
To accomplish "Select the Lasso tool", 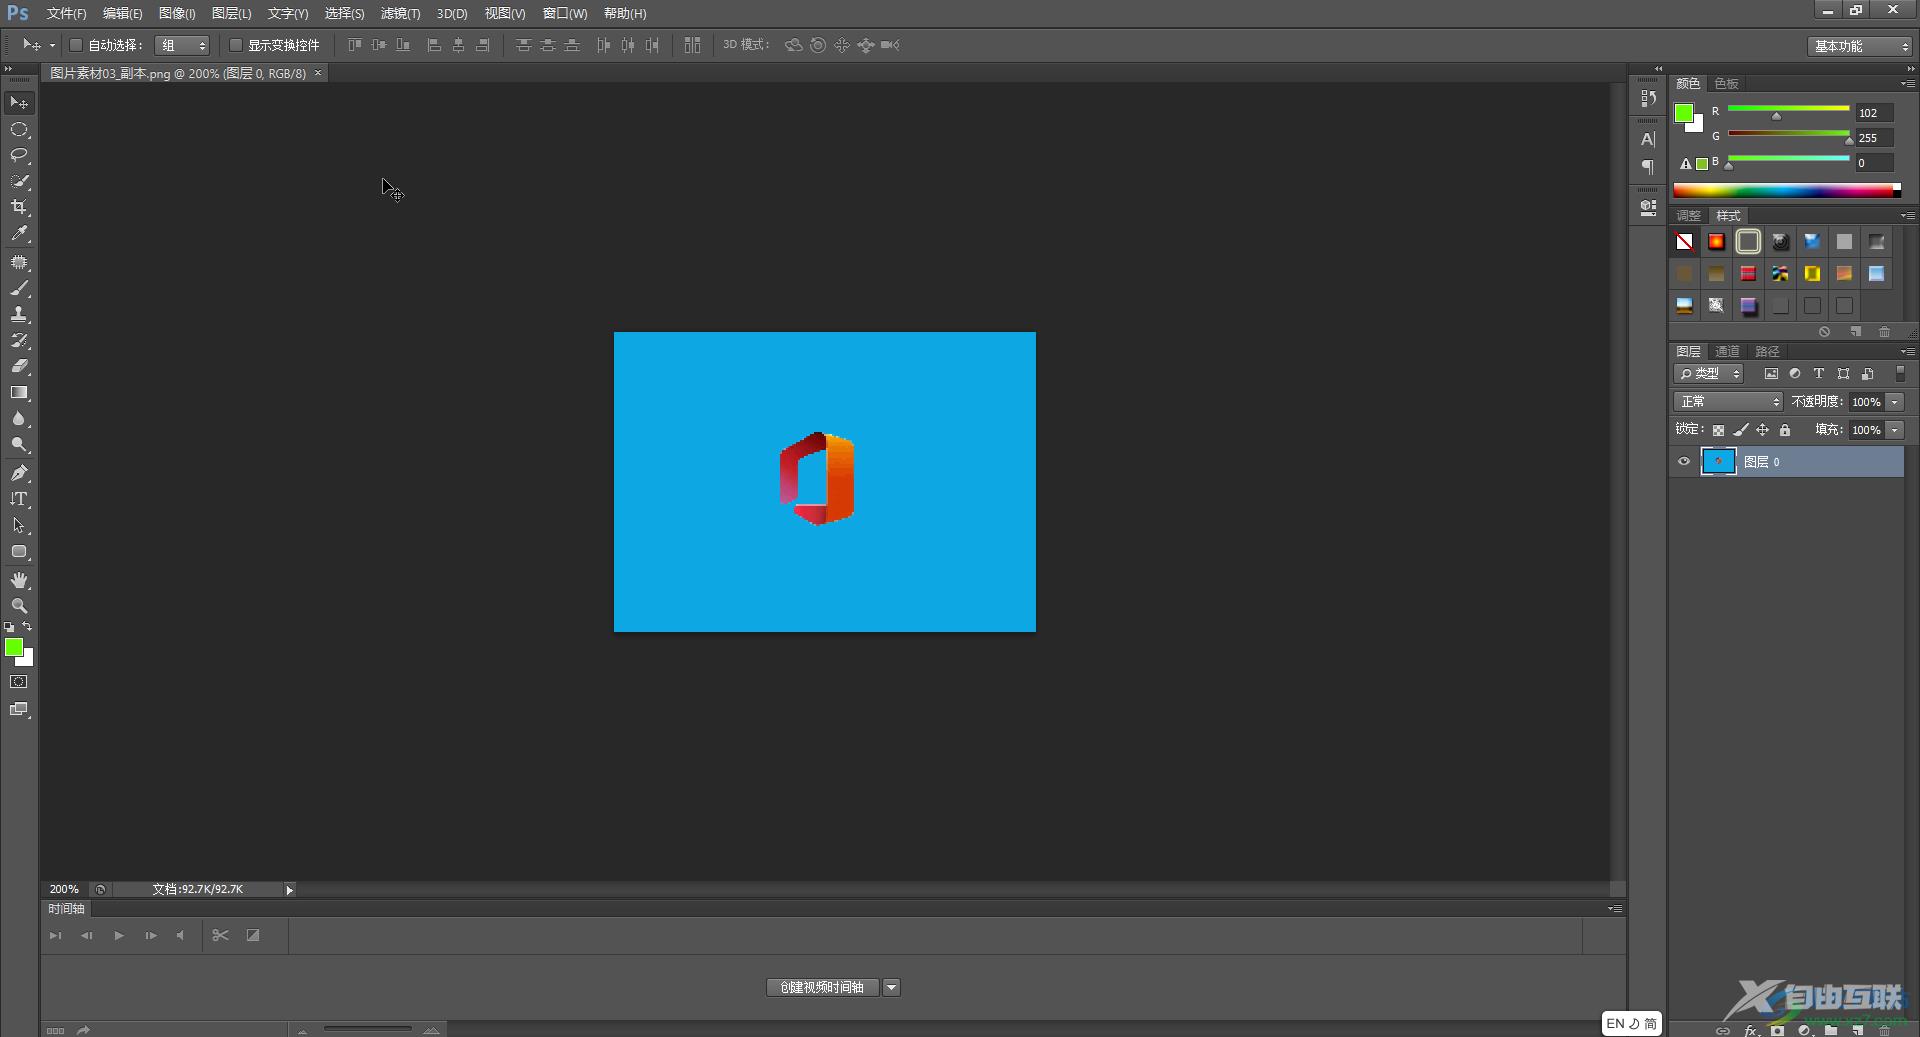I will [x=19, y=156].
